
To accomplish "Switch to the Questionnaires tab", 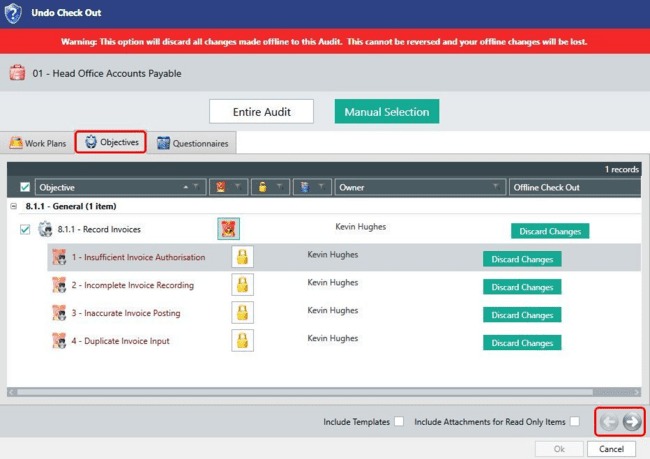I will (x=193, y=143).
